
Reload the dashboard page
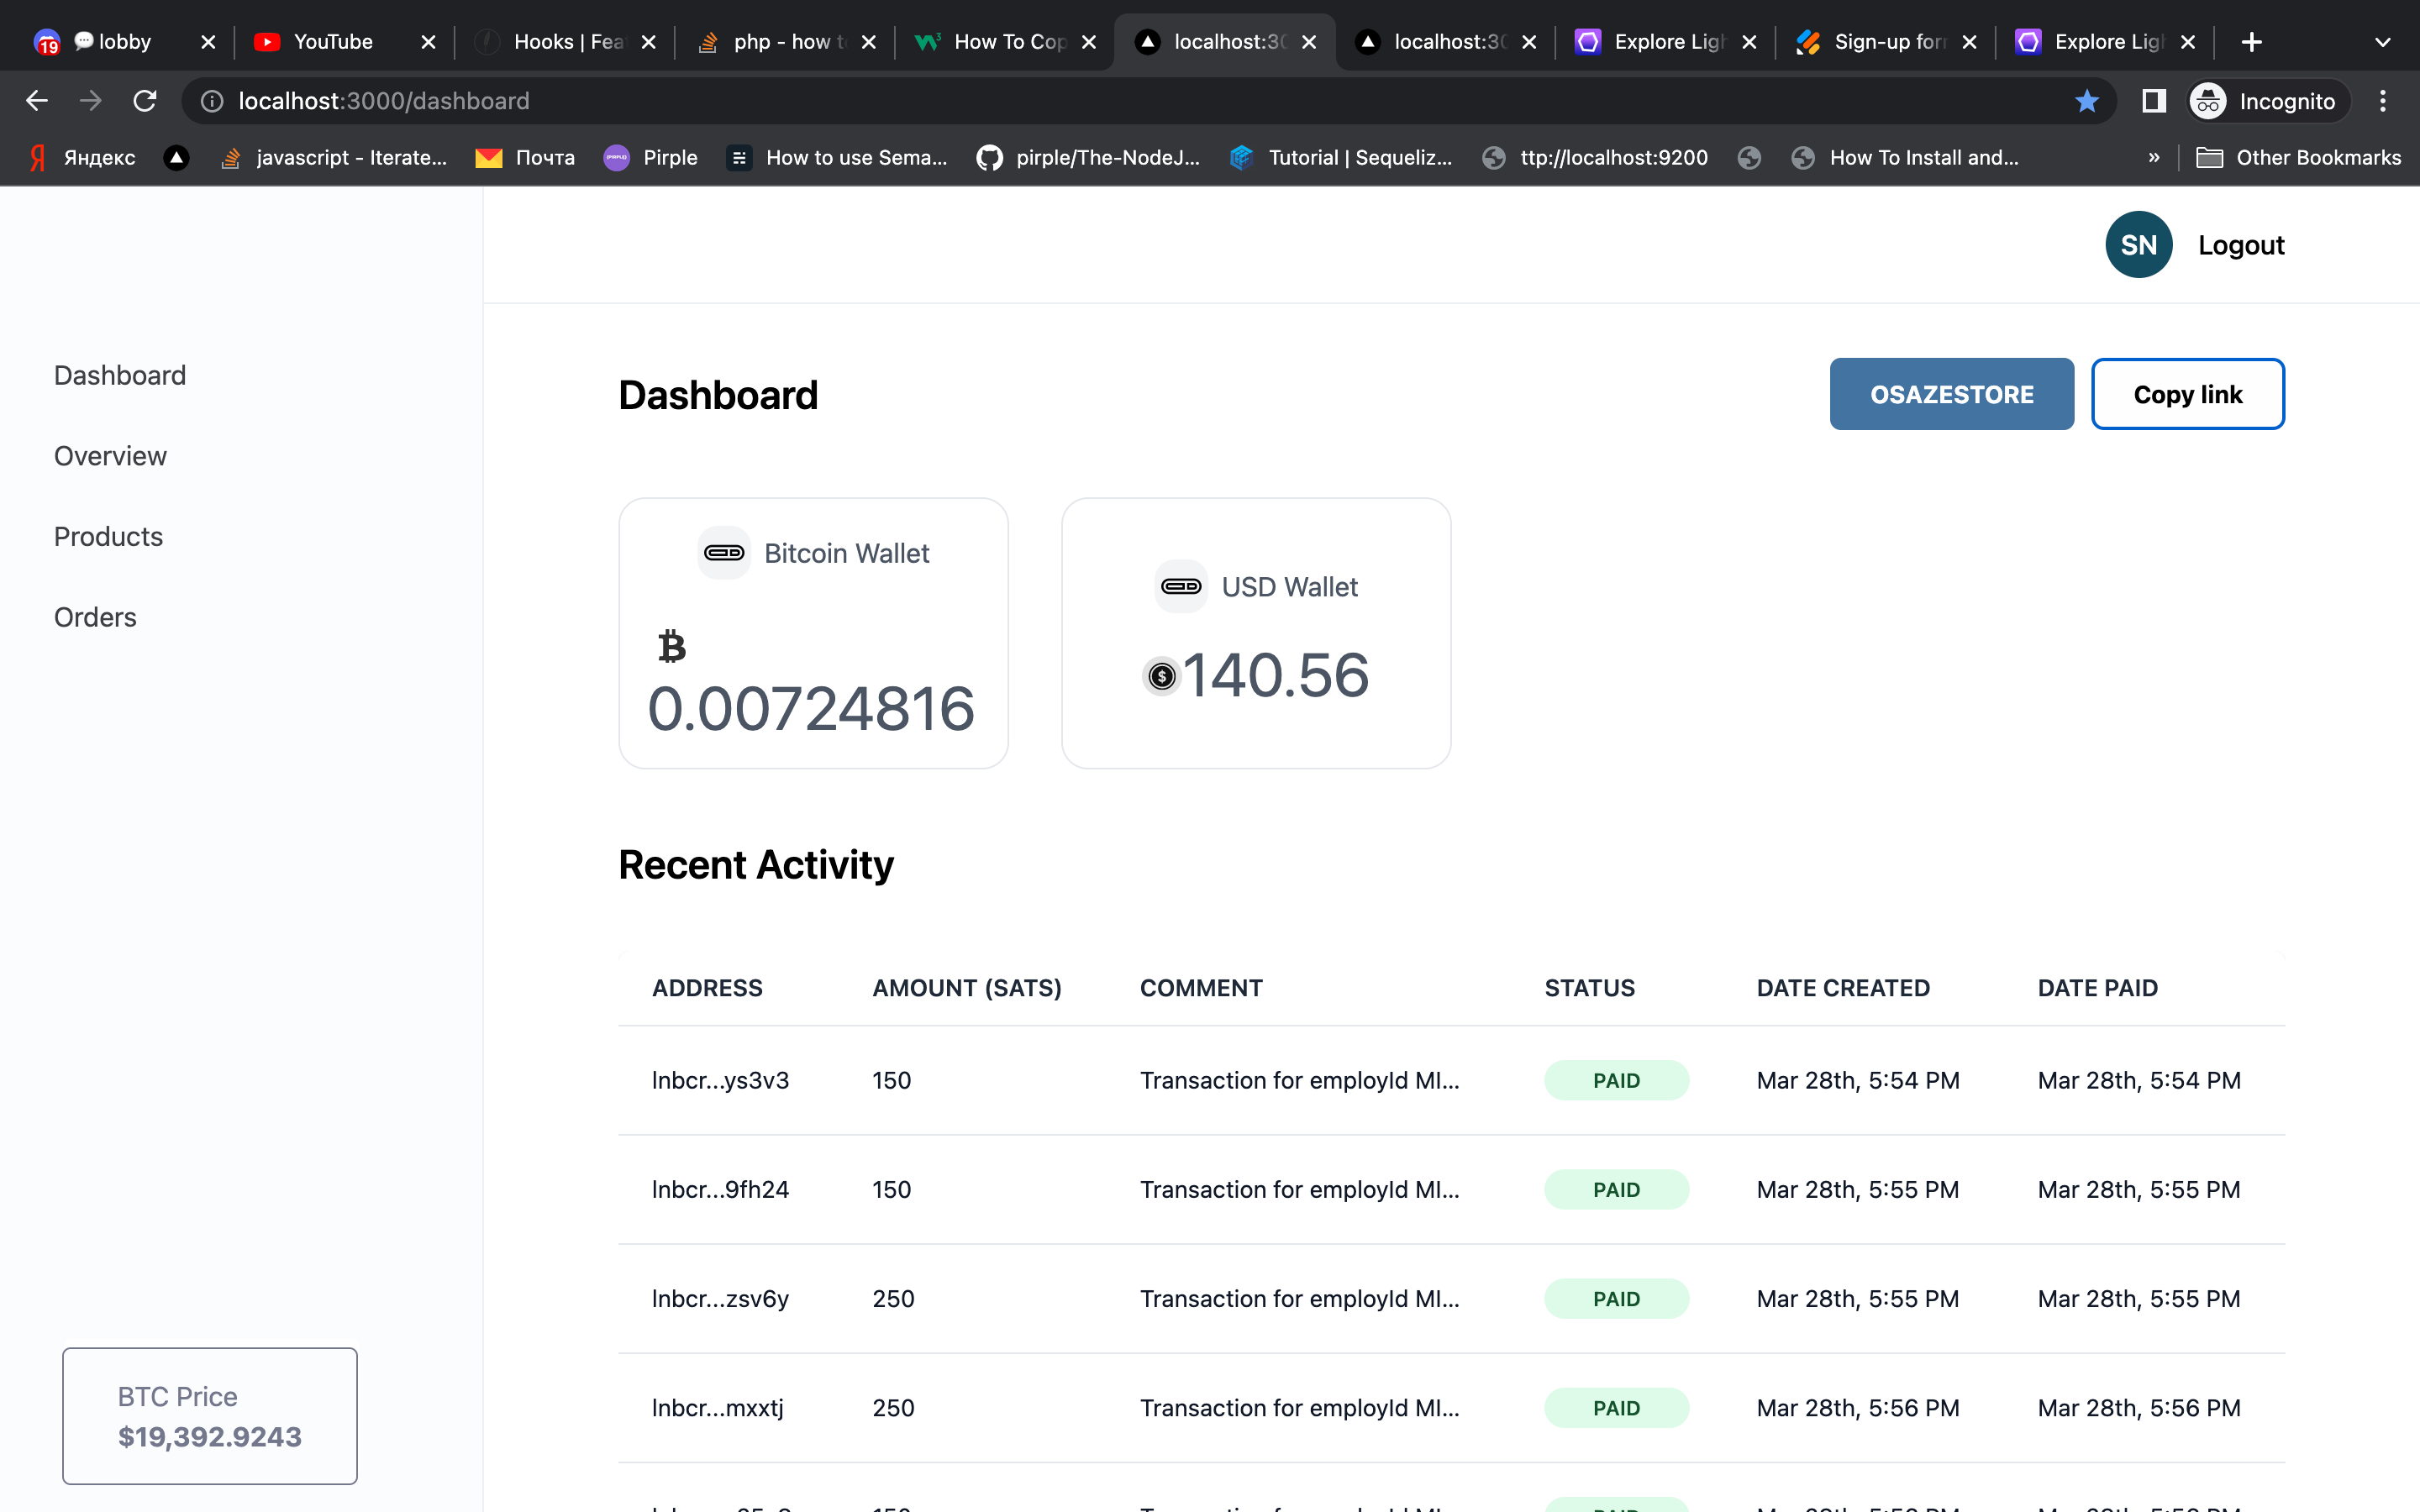pyautogui.click(x=145, y=101)
